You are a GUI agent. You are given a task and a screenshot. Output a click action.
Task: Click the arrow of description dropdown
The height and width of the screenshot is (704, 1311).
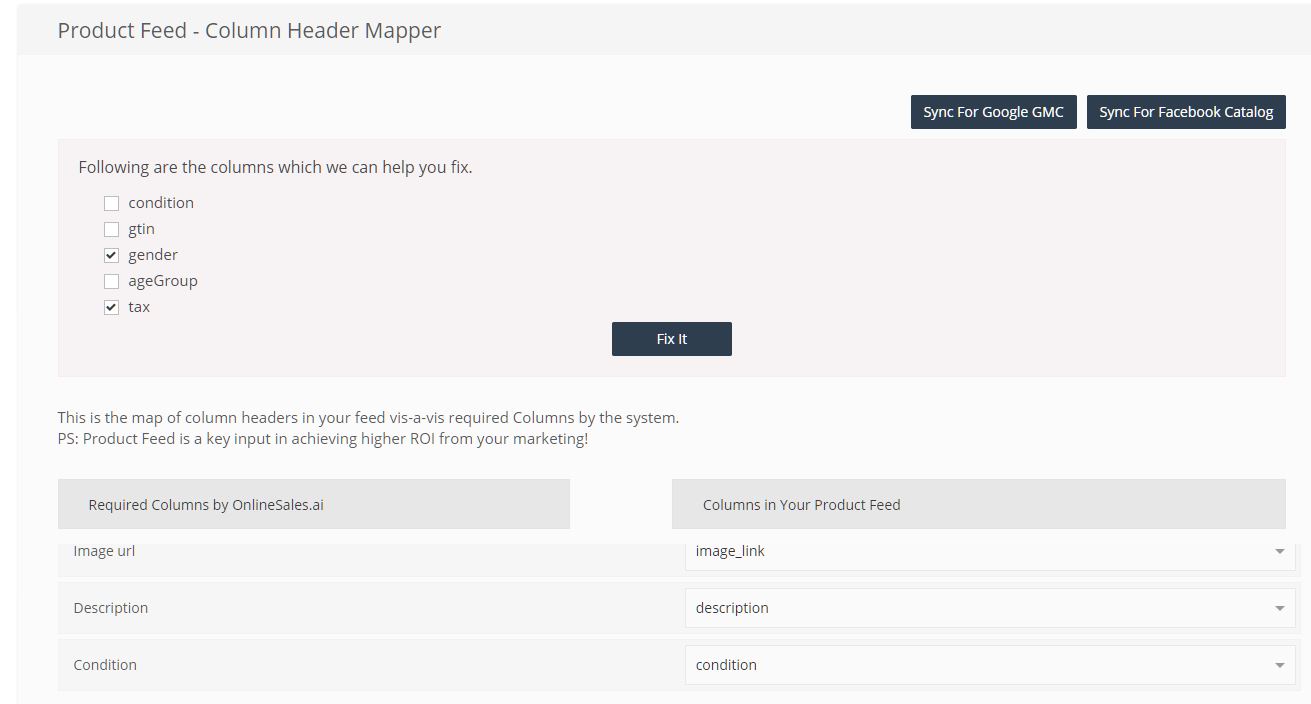click(1279, 609)
